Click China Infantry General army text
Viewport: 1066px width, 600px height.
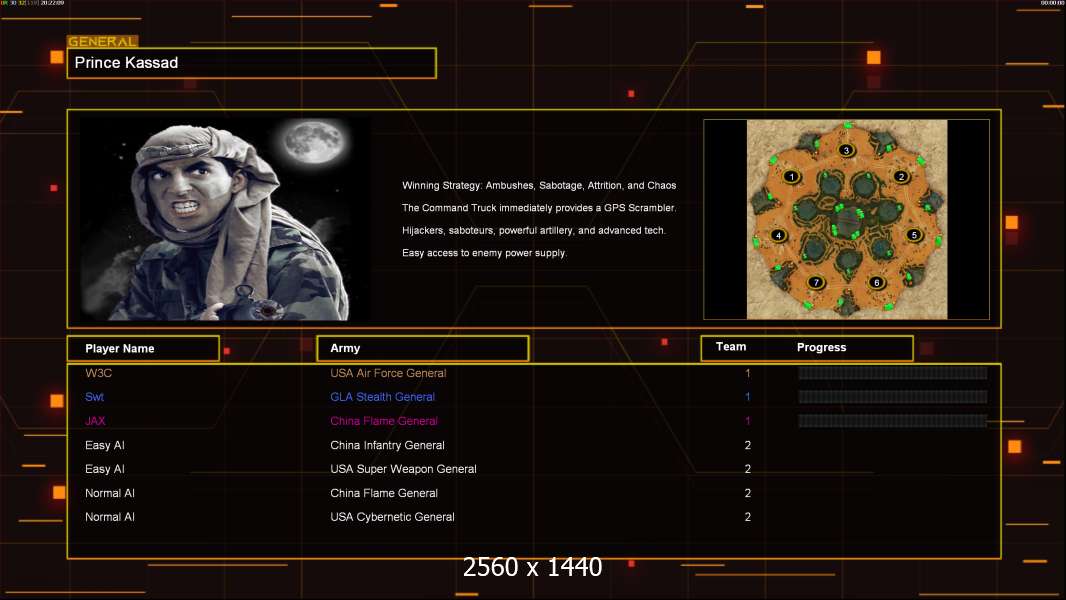pyautogui.click(x=387, y=445)
